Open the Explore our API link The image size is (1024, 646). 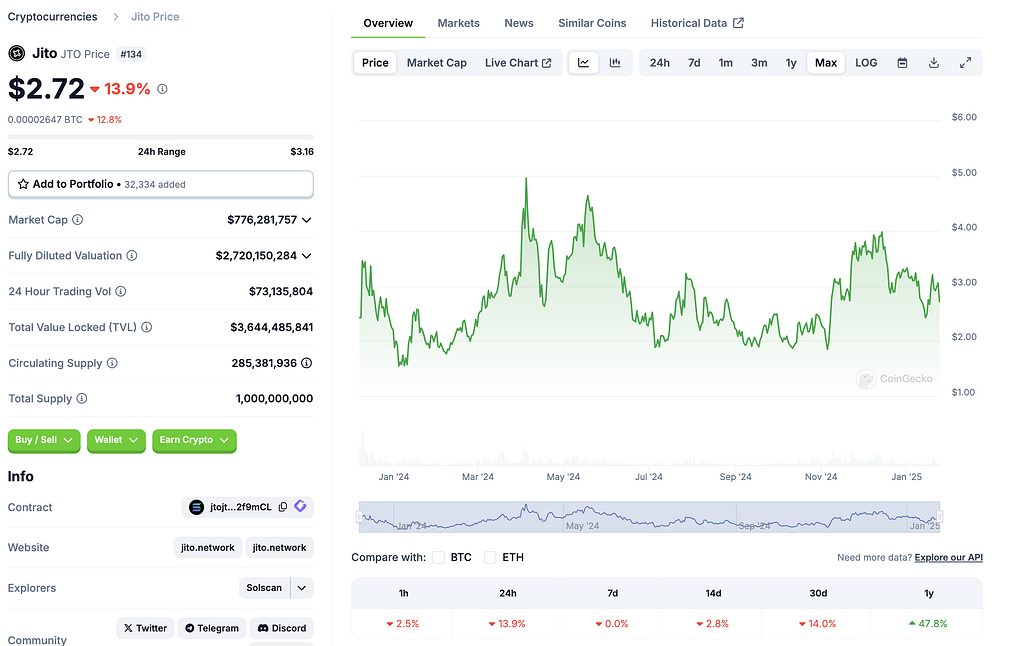pos(948,557)
